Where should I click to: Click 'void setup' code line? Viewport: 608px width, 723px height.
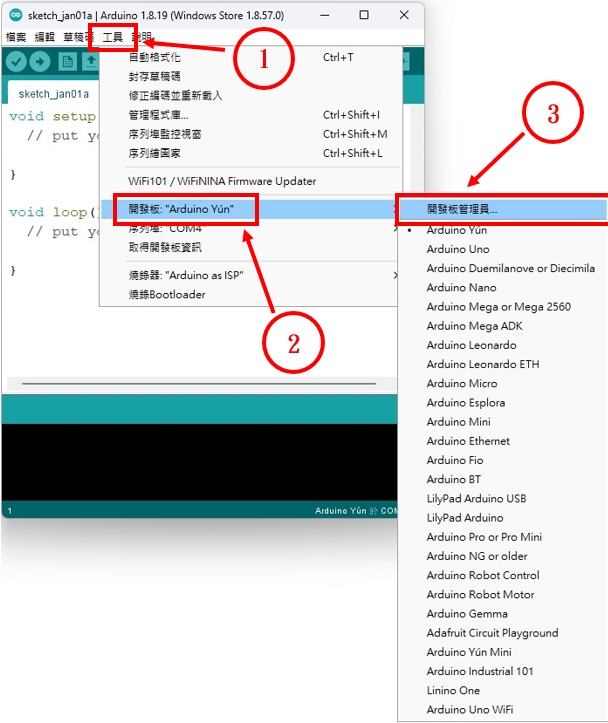tap(52, 116)
